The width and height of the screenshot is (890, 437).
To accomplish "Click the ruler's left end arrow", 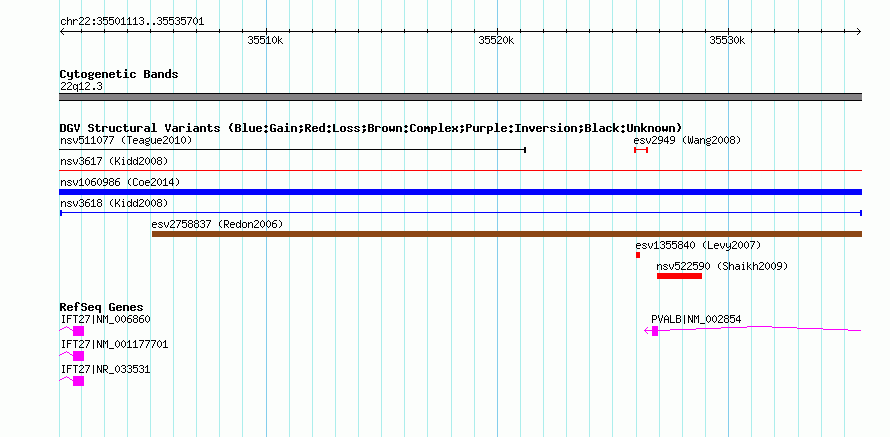I will point(62,31).
